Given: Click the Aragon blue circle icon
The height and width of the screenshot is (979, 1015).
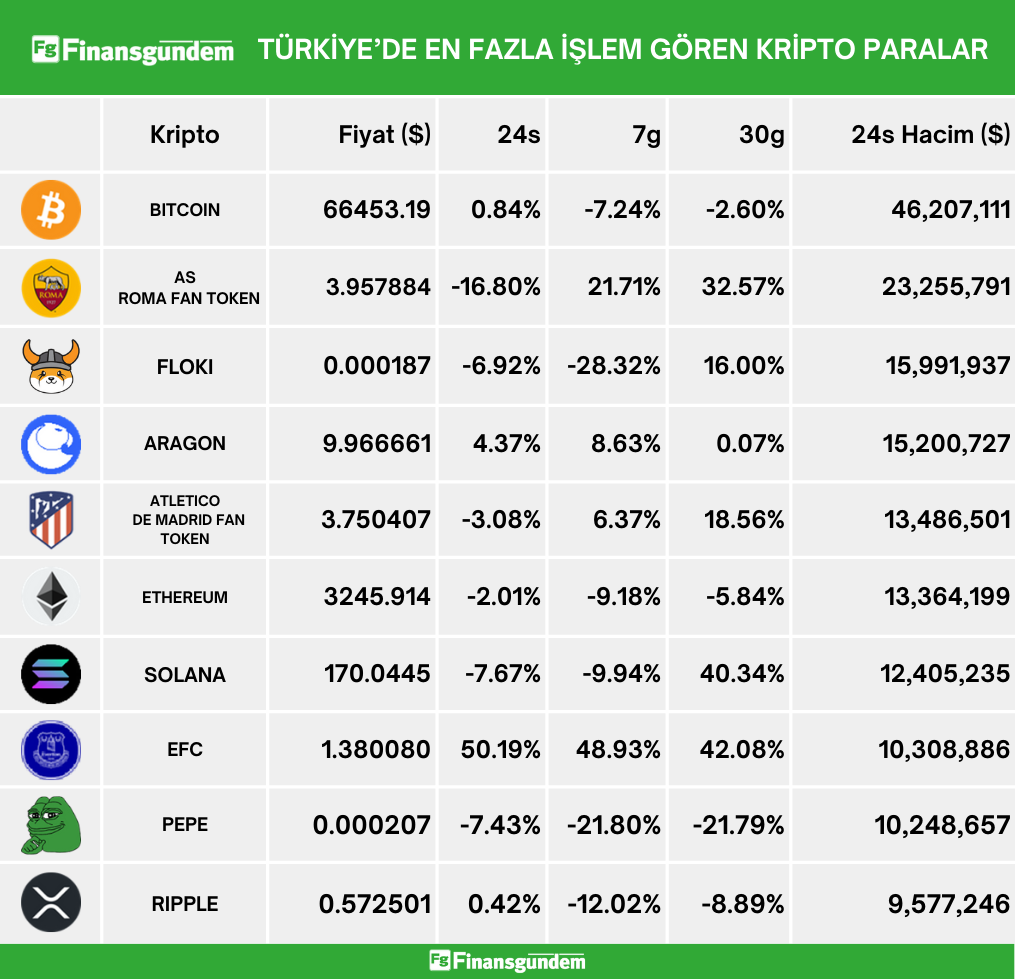Looking at the screenshot, I should [x=51, y=443].
